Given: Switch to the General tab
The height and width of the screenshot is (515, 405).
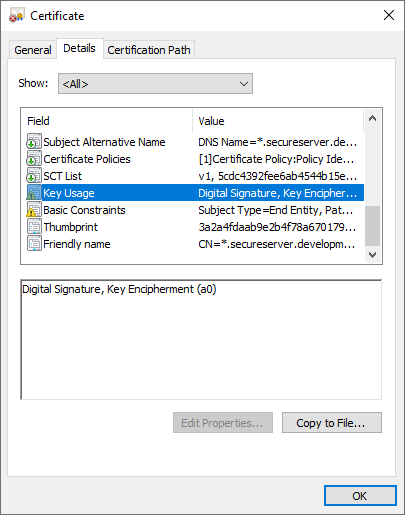Looking at the screenshot, I should click(33, 50).
